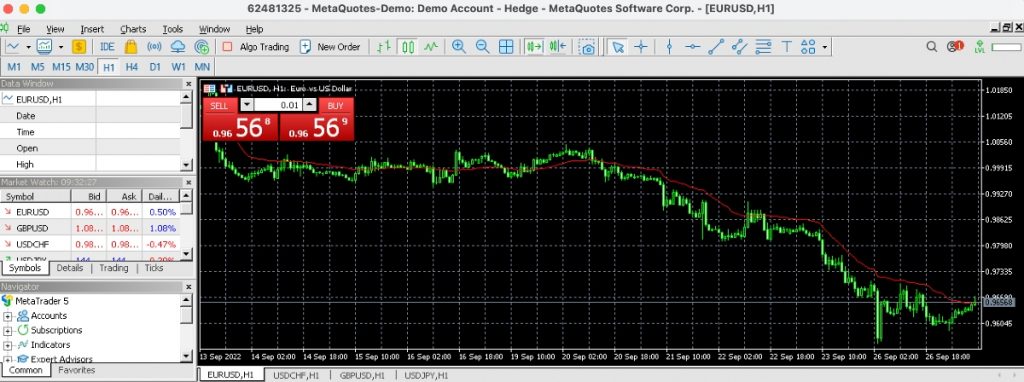The width and height of the screenshot is (1024, 382).
Task: Expand the Accounts tree node
Action: (8, 316)
